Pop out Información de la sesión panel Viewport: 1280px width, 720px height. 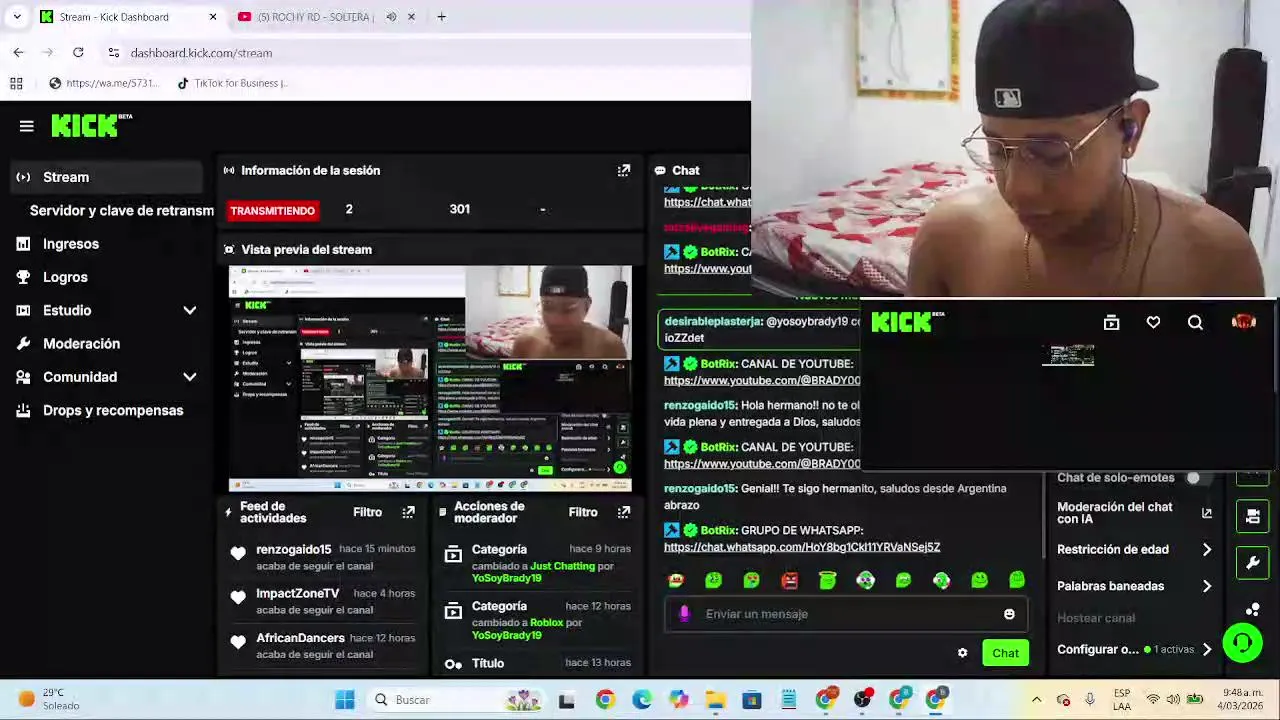(624, 171)
